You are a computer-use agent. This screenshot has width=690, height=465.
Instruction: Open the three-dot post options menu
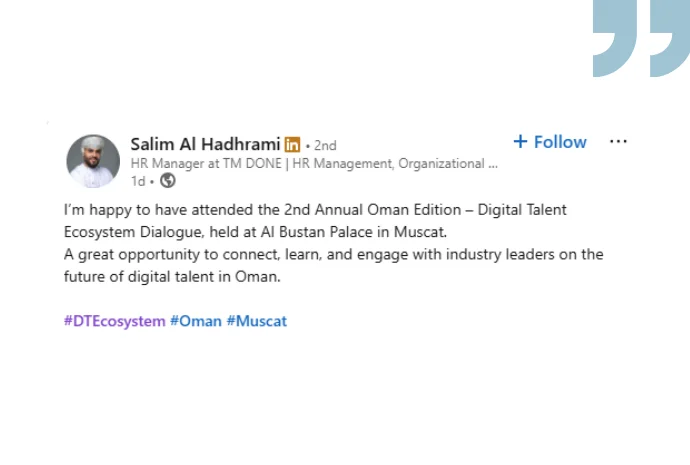point(618,142)
